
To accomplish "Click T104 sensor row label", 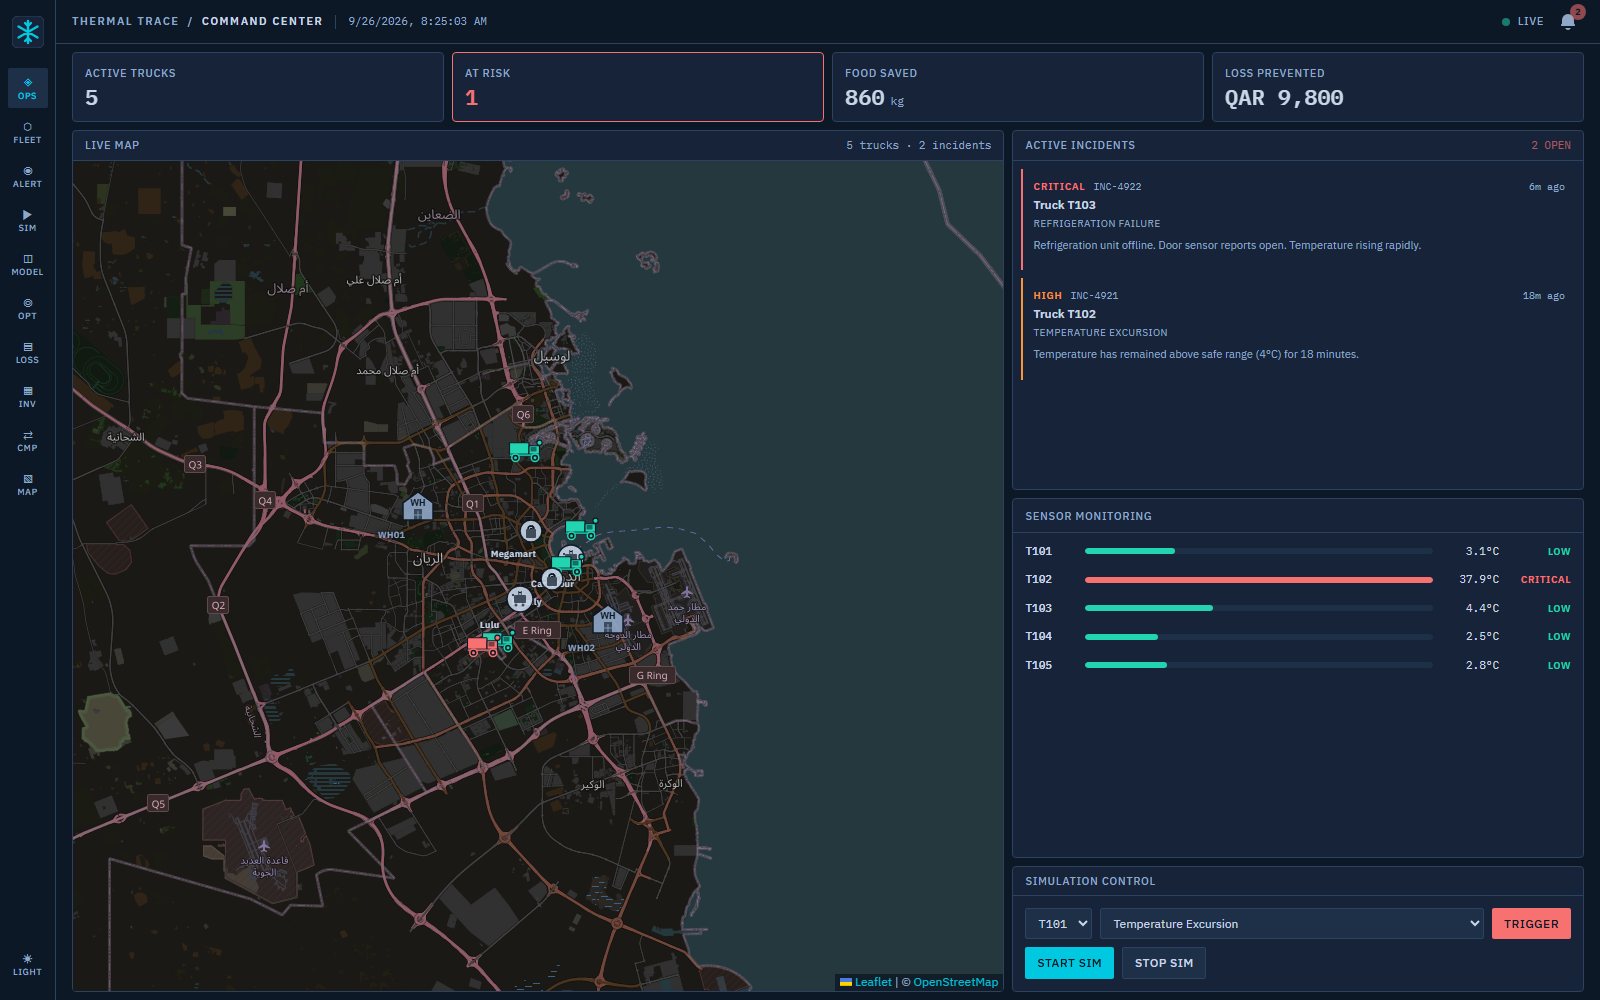I will click(1038, 636).
